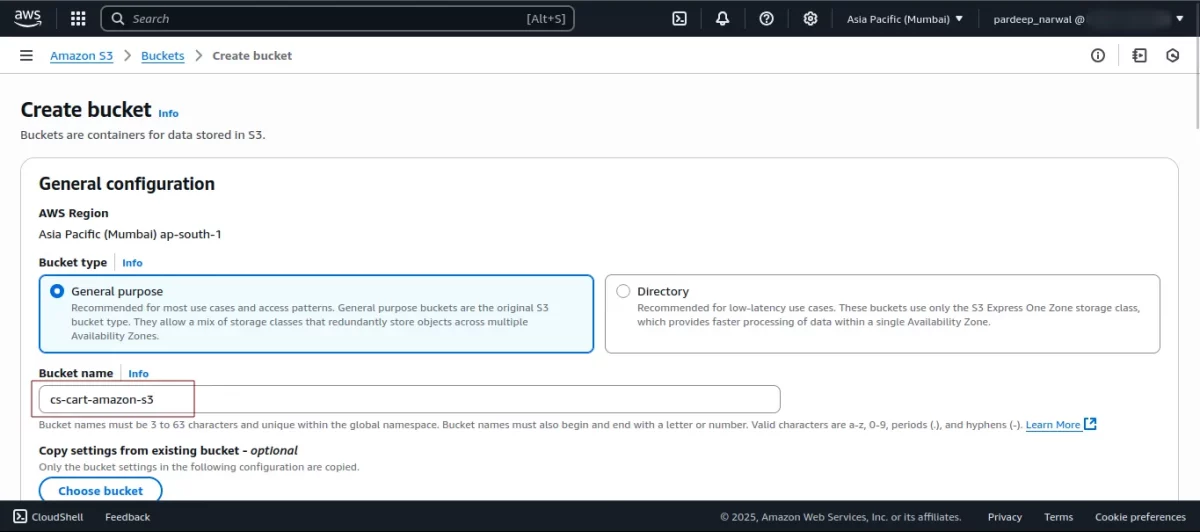Open Cookie preferences in the footer

point(1140,517)
